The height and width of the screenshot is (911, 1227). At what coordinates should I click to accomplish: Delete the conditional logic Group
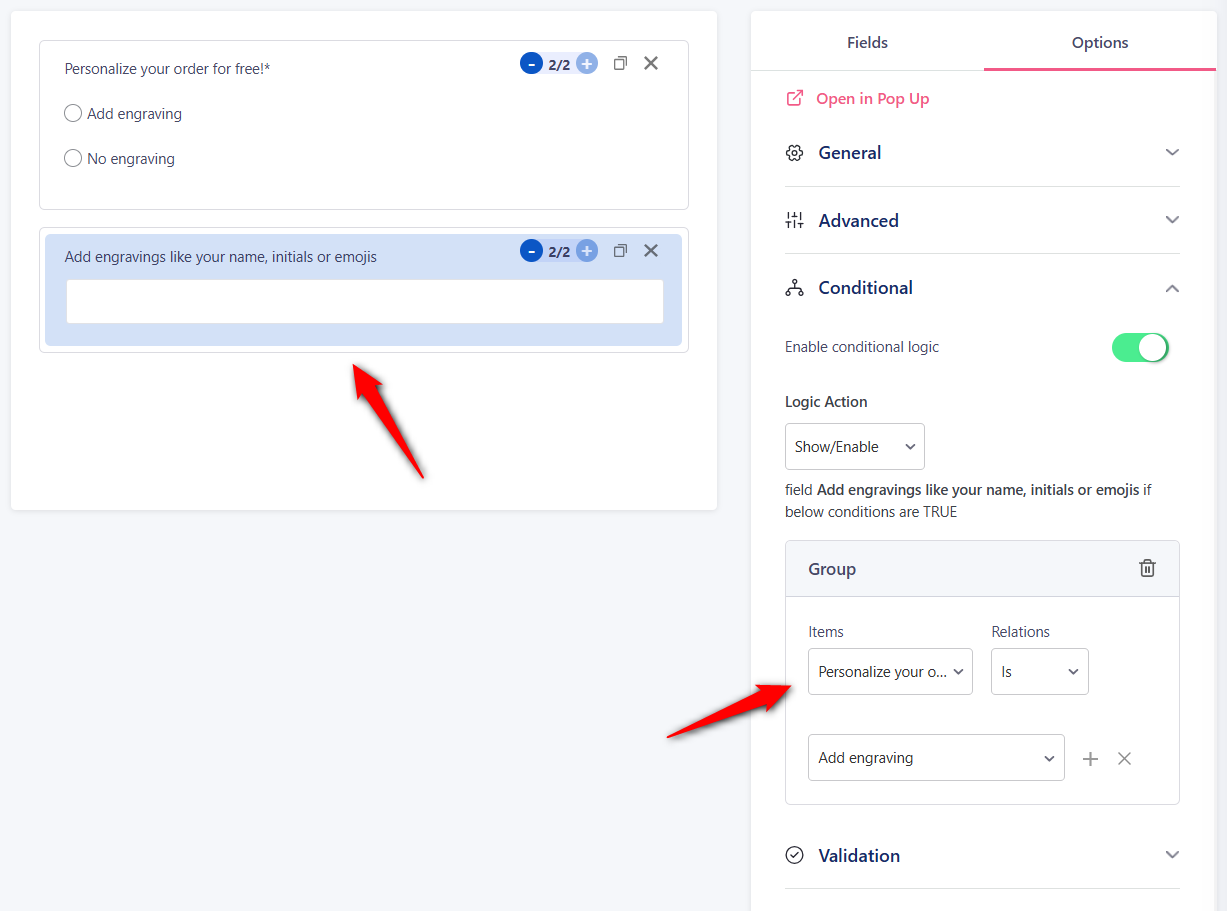1147,568
